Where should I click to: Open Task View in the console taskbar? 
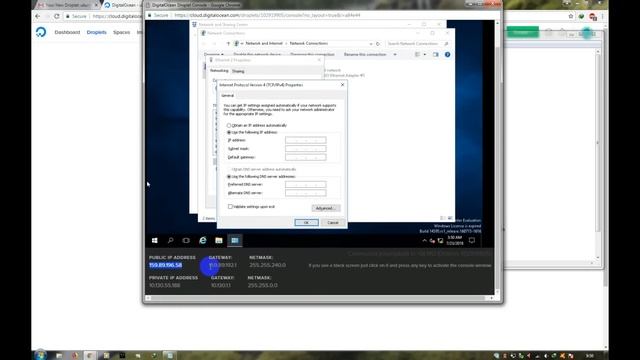[186, 240]
